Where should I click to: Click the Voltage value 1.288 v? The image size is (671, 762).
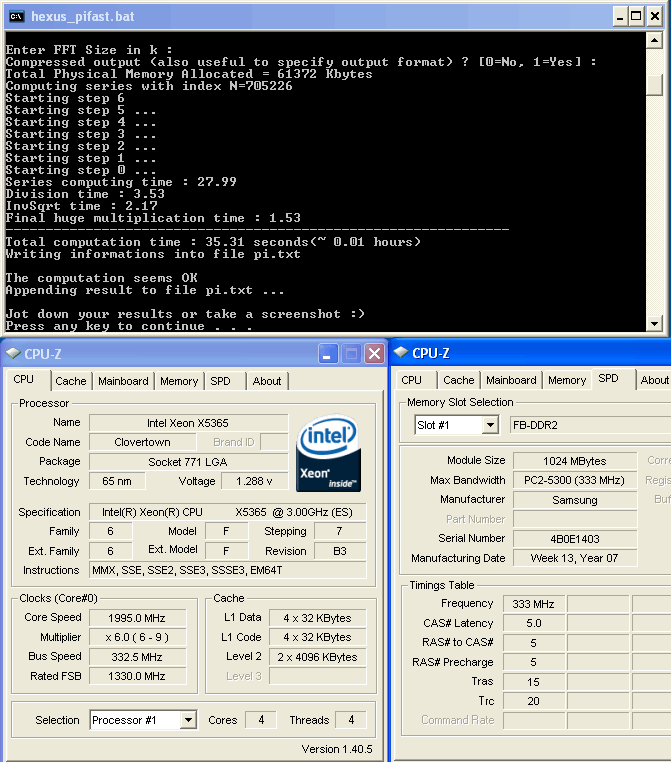(x=254, y=481)
